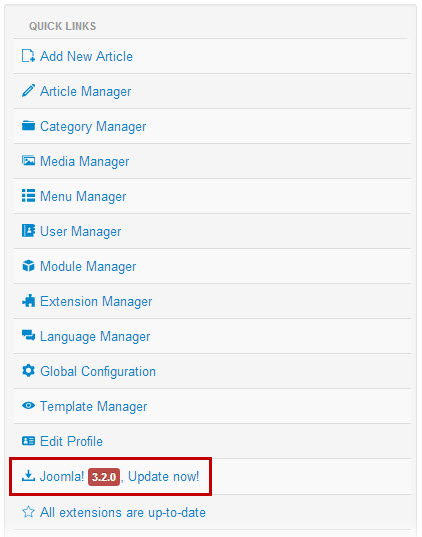Open the Add New Article link
This screenshot has height=537, width=422.
86,56
